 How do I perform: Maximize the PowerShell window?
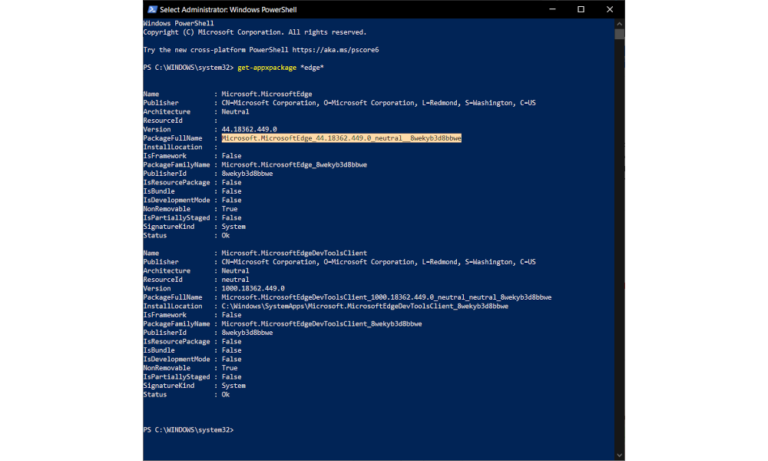[x=580, y=9]
